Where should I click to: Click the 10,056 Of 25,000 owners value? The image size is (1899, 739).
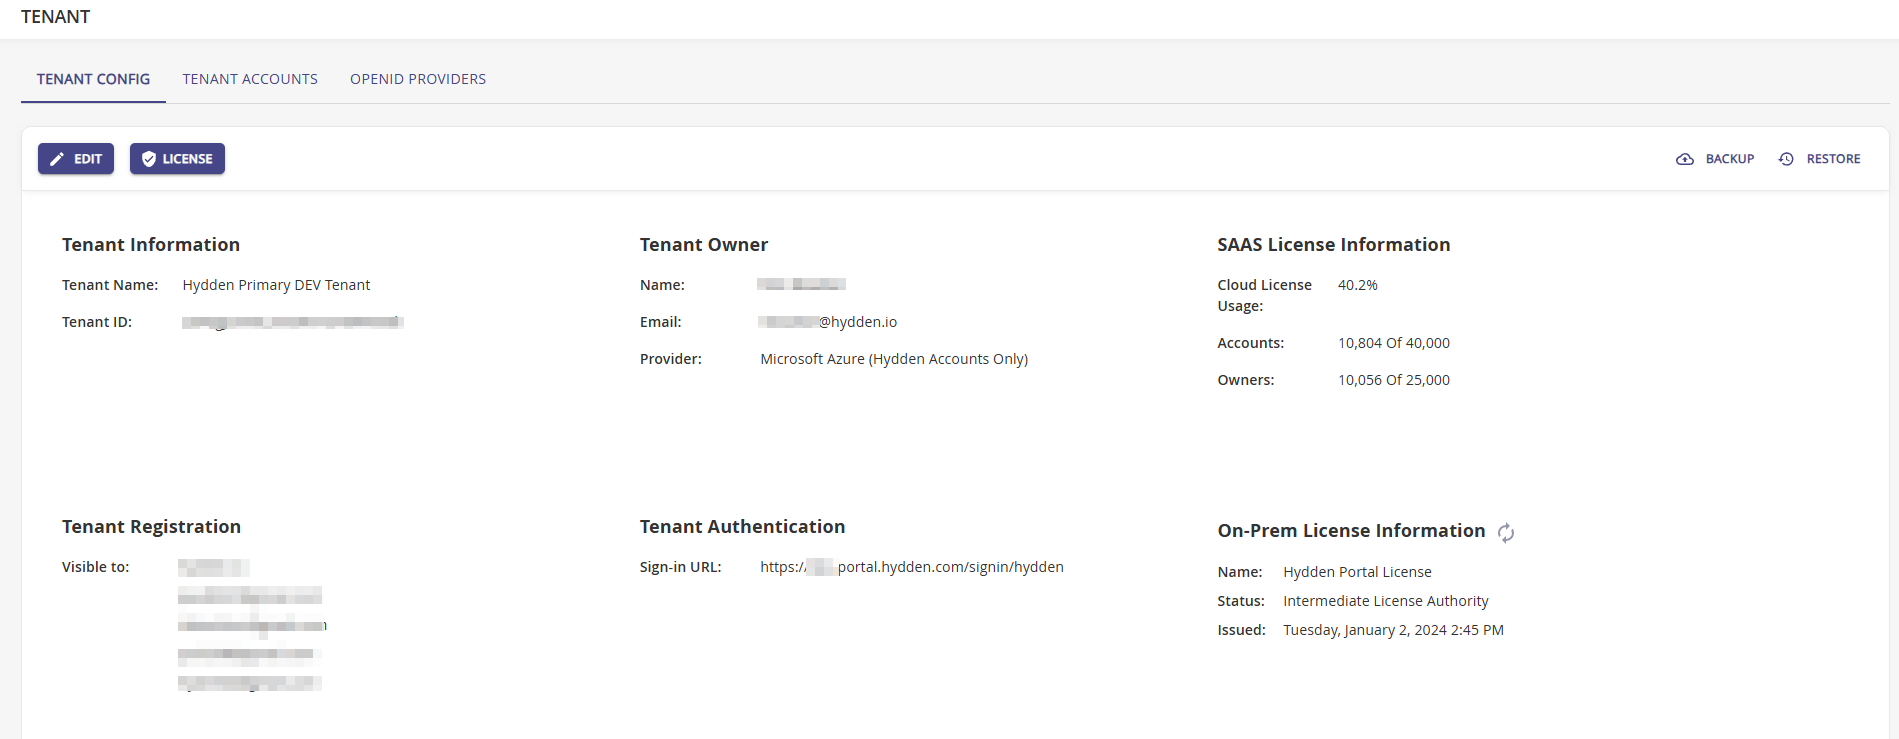1393,380
